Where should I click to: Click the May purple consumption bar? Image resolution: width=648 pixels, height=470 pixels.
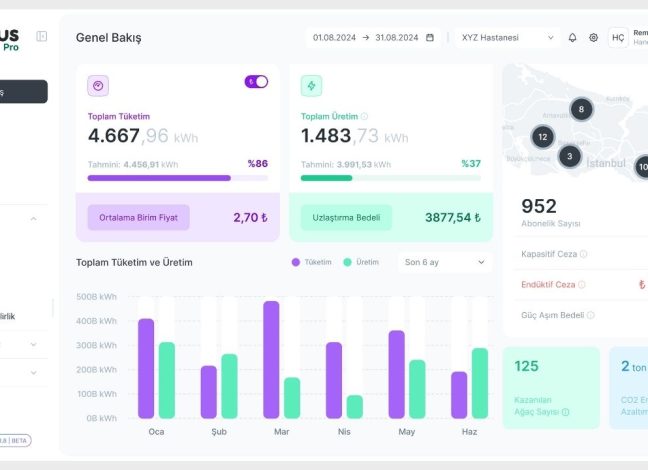click(397, 375)
